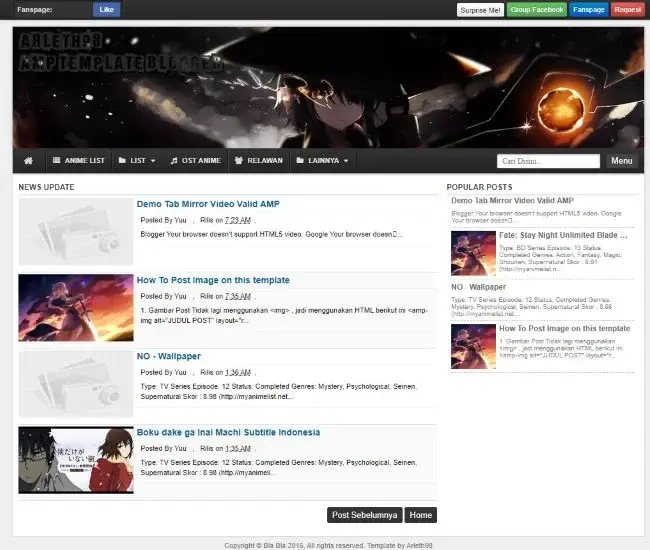This screenshot has height=550, width=650.
Task: Open popular post How To Post Image
Action: pos(565,328)
